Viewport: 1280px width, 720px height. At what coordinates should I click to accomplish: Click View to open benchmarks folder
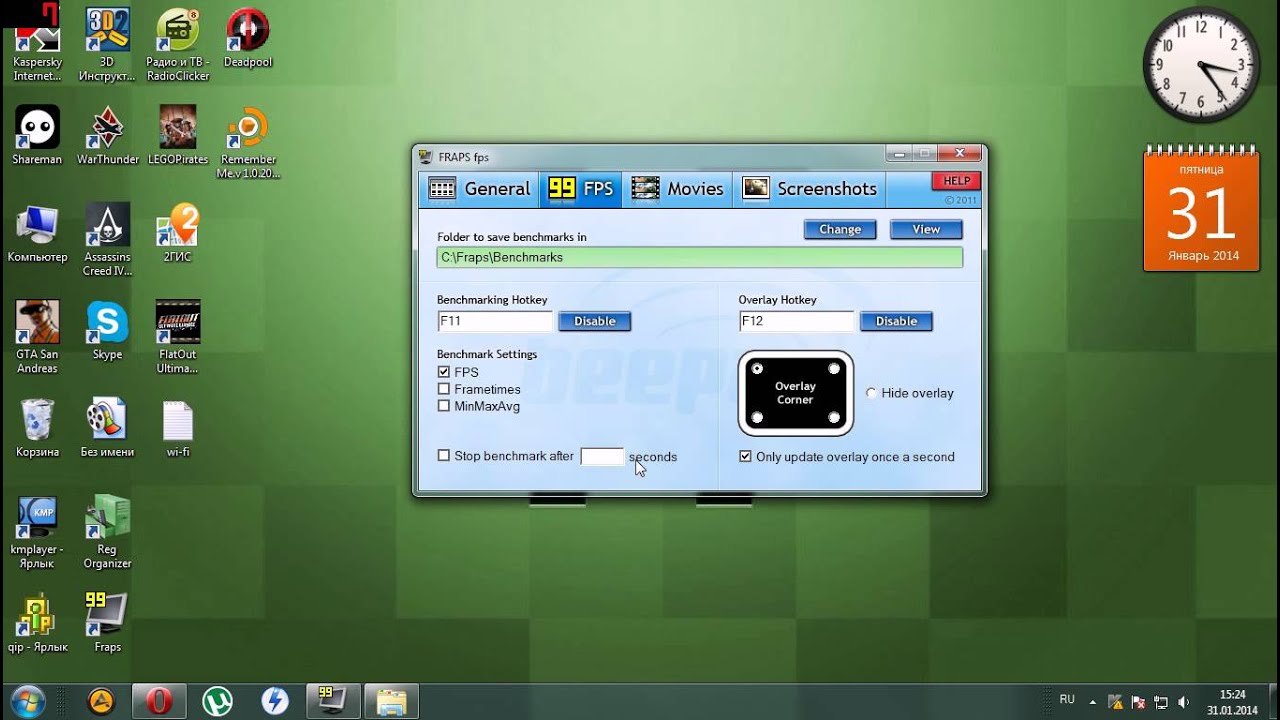[x=926, y=229]
